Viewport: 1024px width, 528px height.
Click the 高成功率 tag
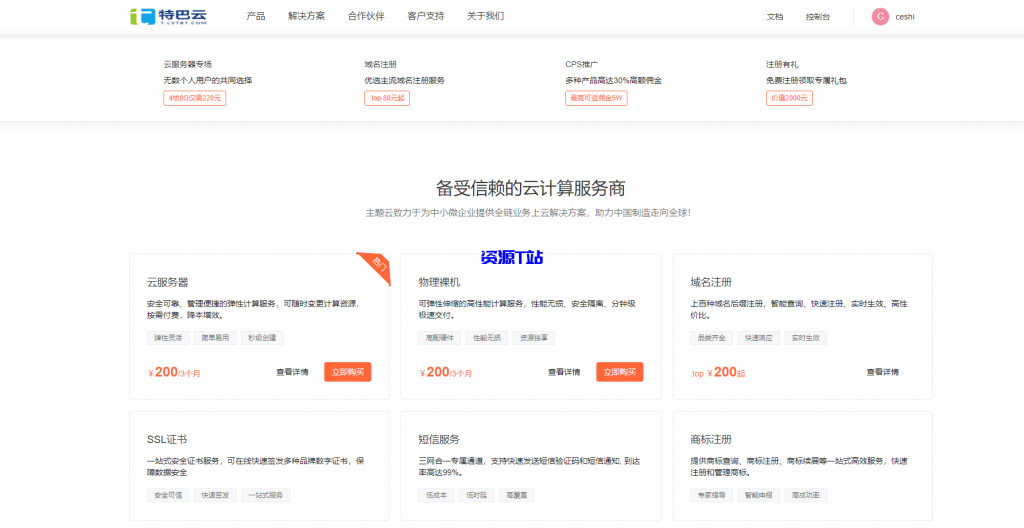[x=805, y=495]
